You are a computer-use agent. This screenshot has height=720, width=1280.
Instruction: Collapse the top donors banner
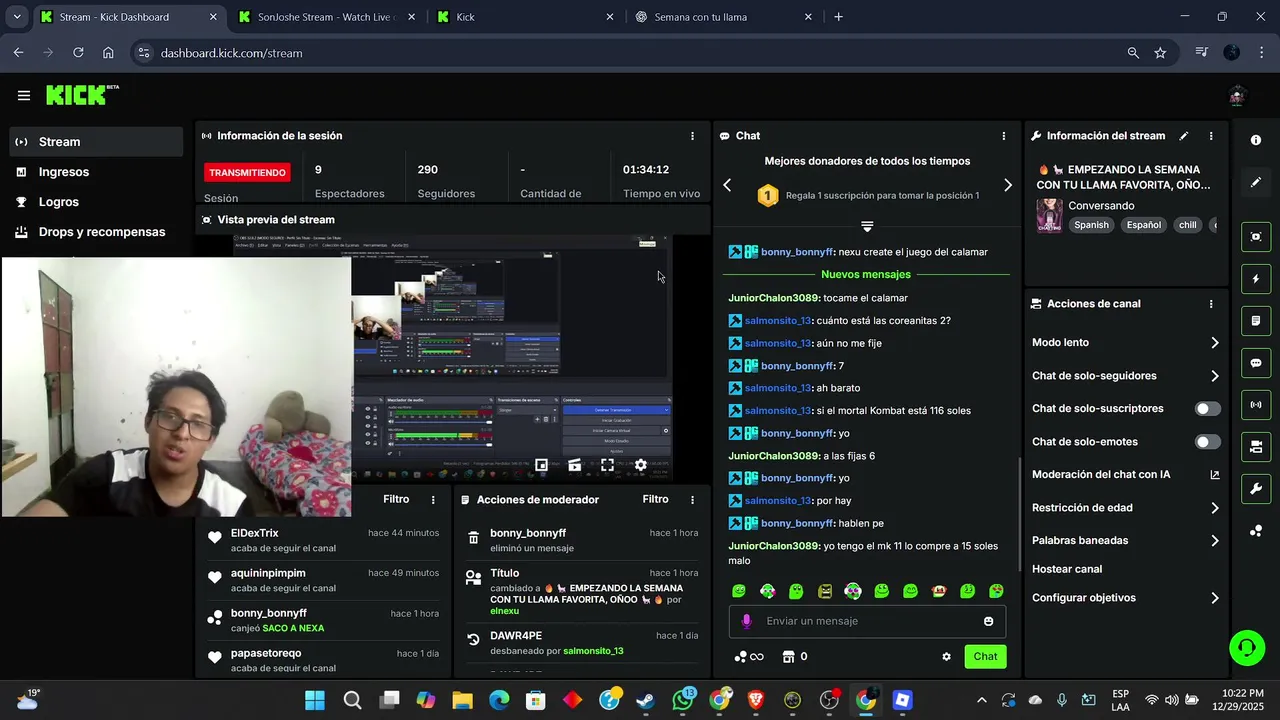867,227
